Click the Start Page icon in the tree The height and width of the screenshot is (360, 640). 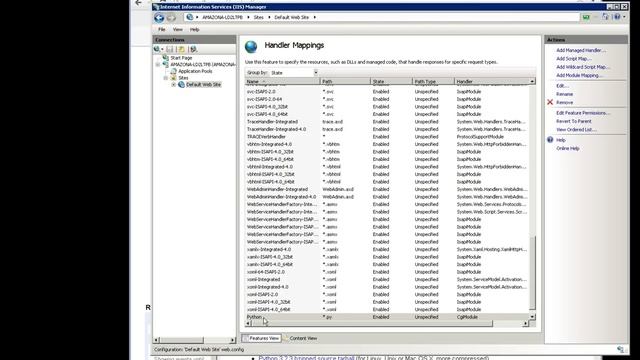pos(166,58)
